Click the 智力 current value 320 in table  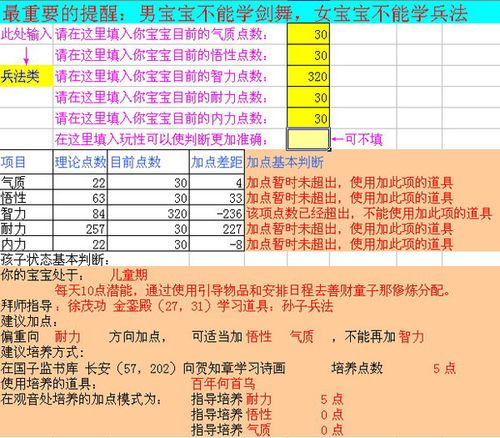pyautogui.click(x=148, y=213)
